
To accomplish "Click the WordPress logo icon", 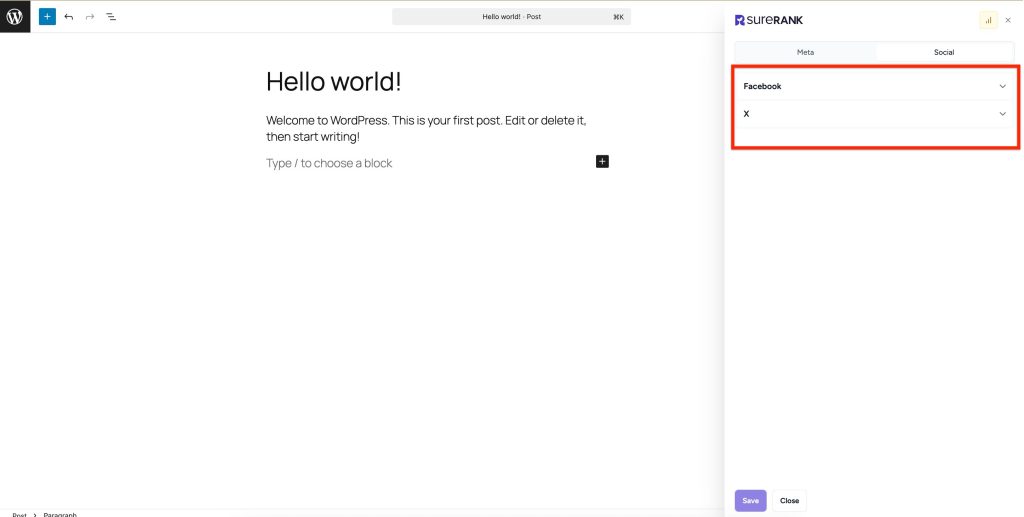I will pyautogui.click(x=15, y=16).
